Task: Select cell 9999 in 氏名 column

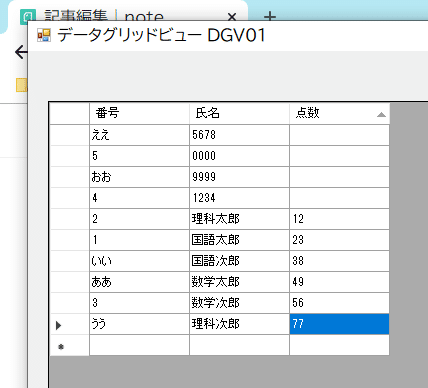Action: click(x=239, y=177)
